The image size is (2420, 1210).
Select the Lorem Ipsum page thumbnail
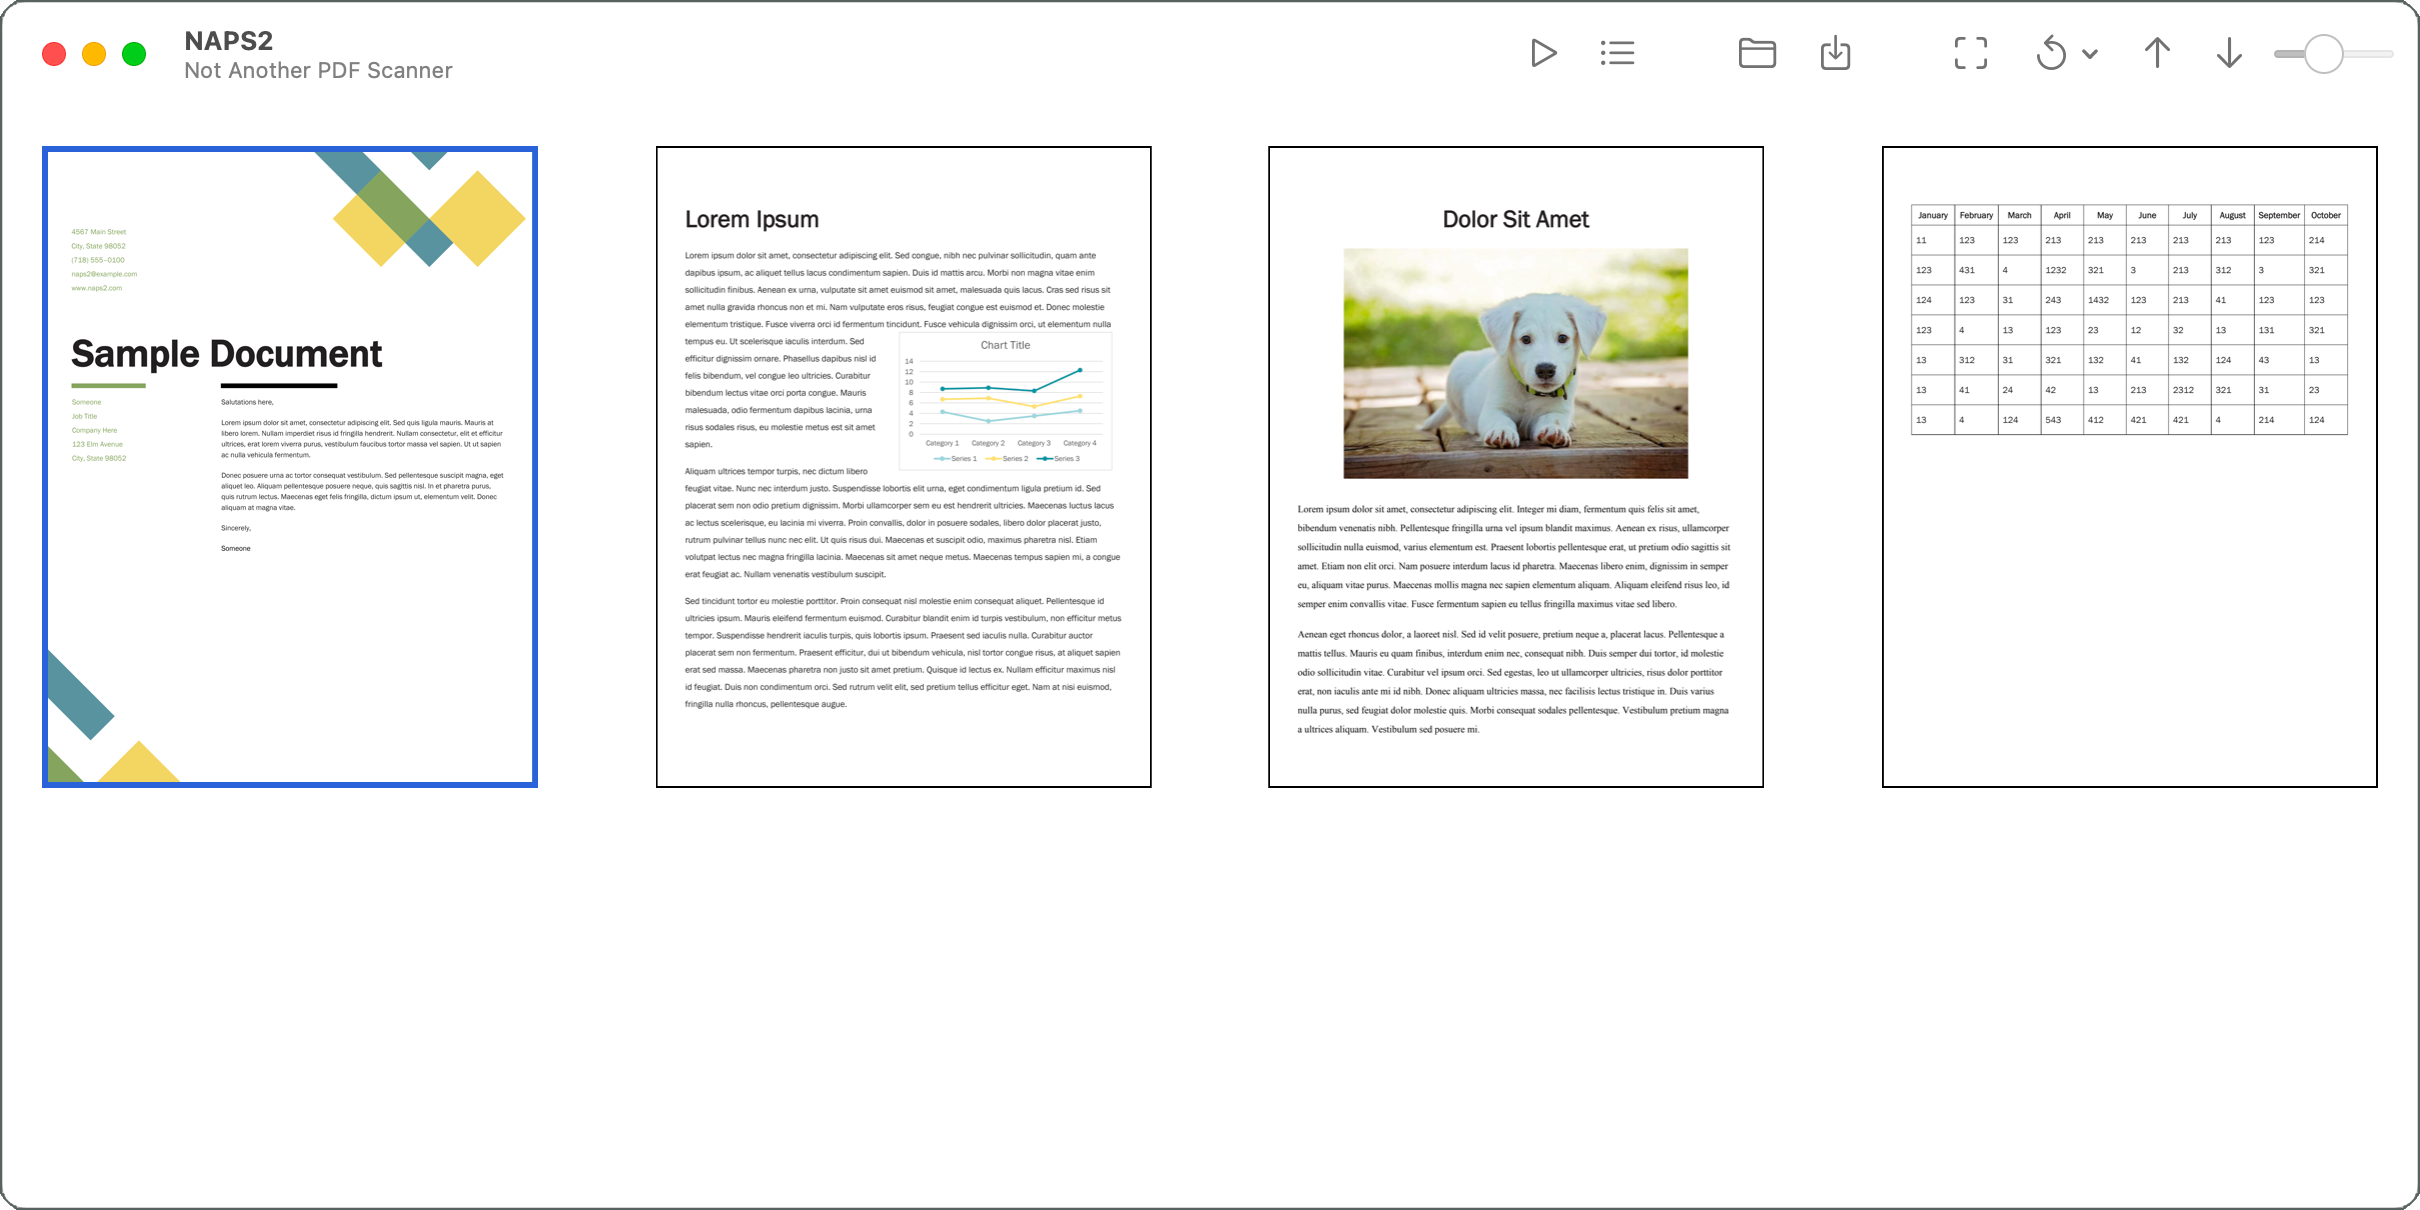point(903,467)
